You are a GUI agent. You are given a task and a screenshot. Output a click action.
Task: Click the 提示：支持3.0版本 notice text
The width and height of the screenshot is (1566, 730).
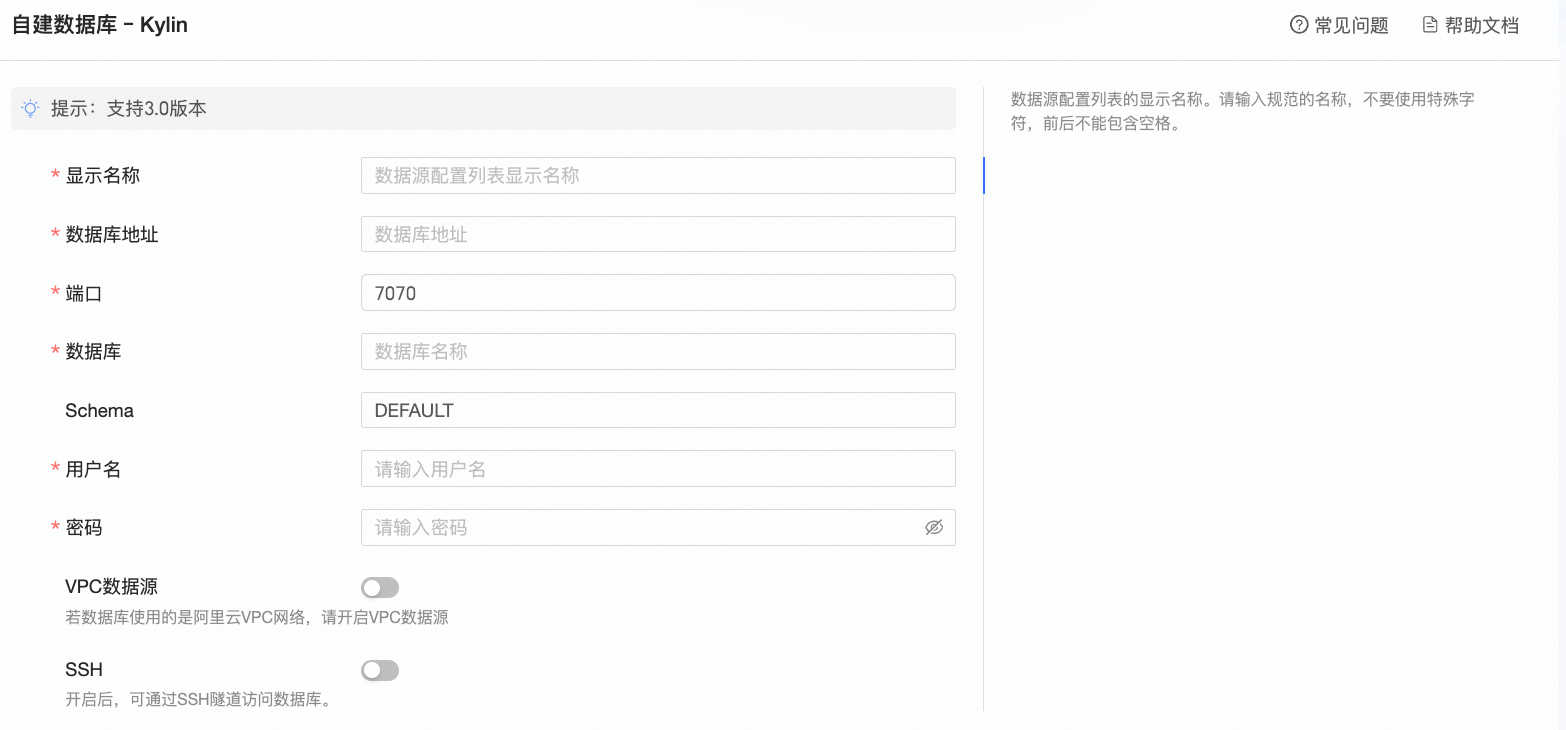129,109
